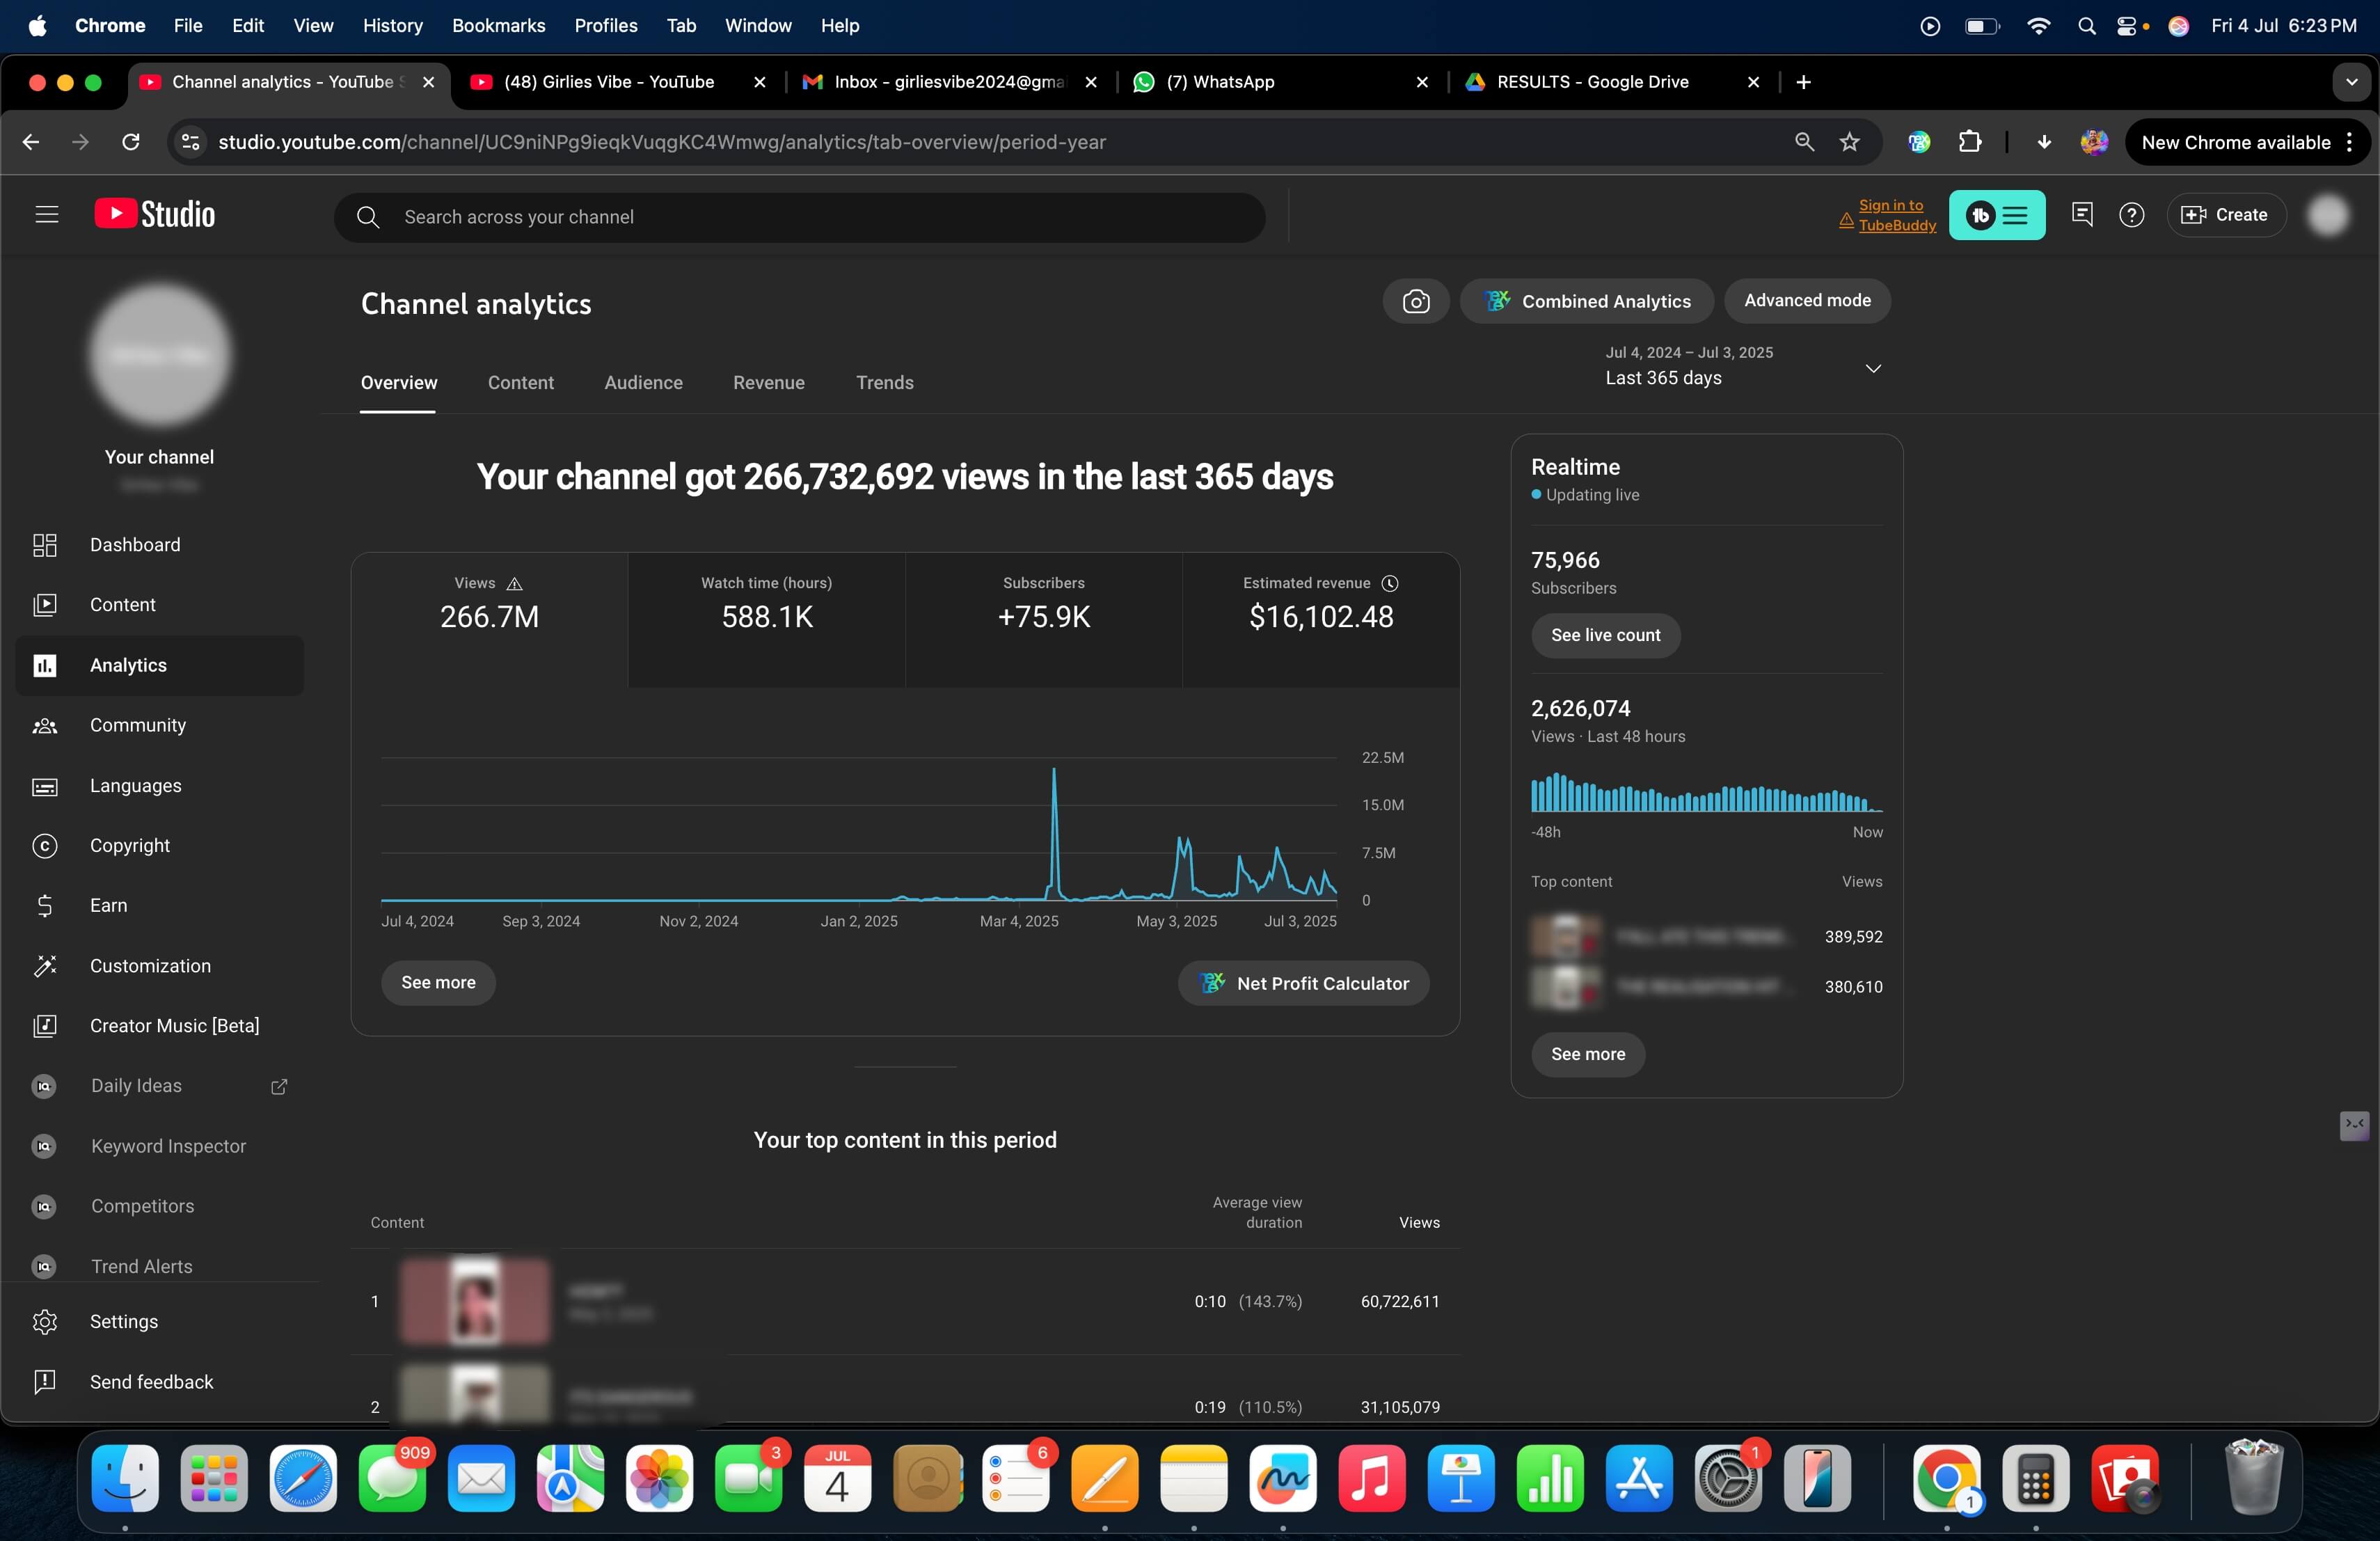Click the camera screenshot icon
The image size is (2380, 1541).
tap(1415, 301)
